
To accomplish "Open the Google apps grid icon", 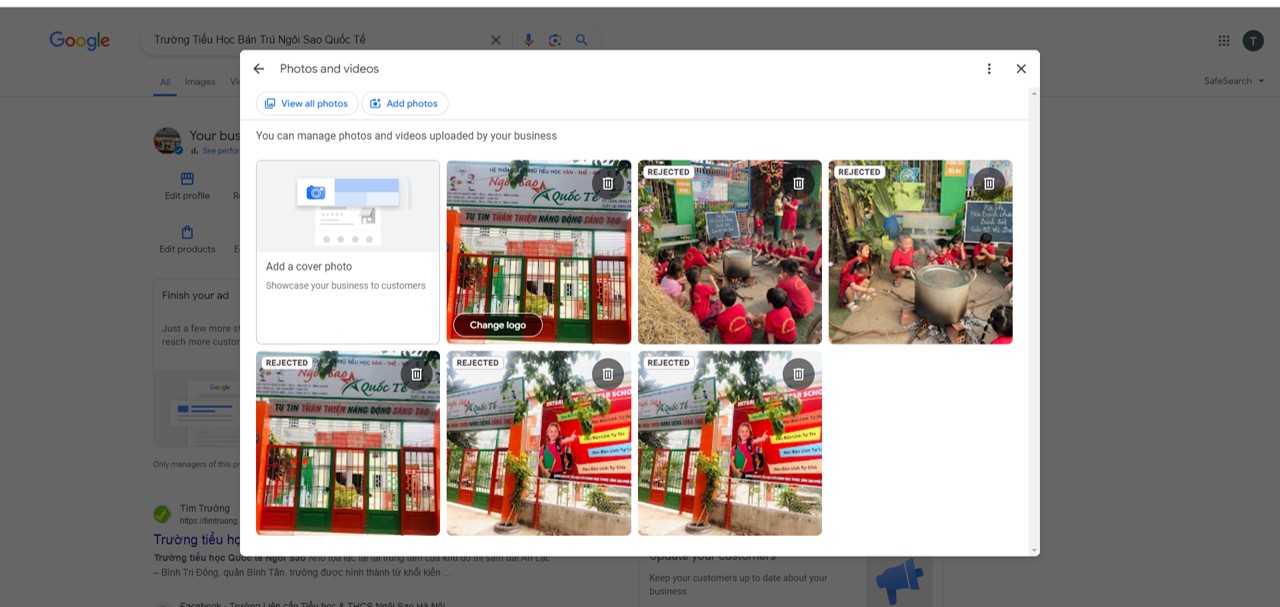I will point(1223,40).
